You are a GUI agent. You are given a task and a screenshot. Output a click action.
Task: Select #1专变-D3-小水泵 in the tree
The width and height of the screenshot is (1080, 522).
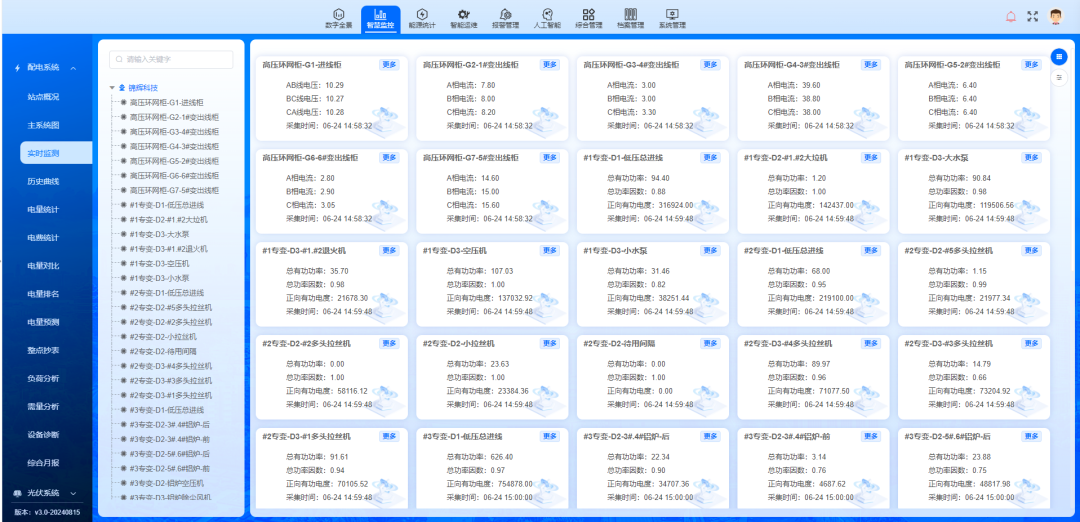tap(158, 278)
